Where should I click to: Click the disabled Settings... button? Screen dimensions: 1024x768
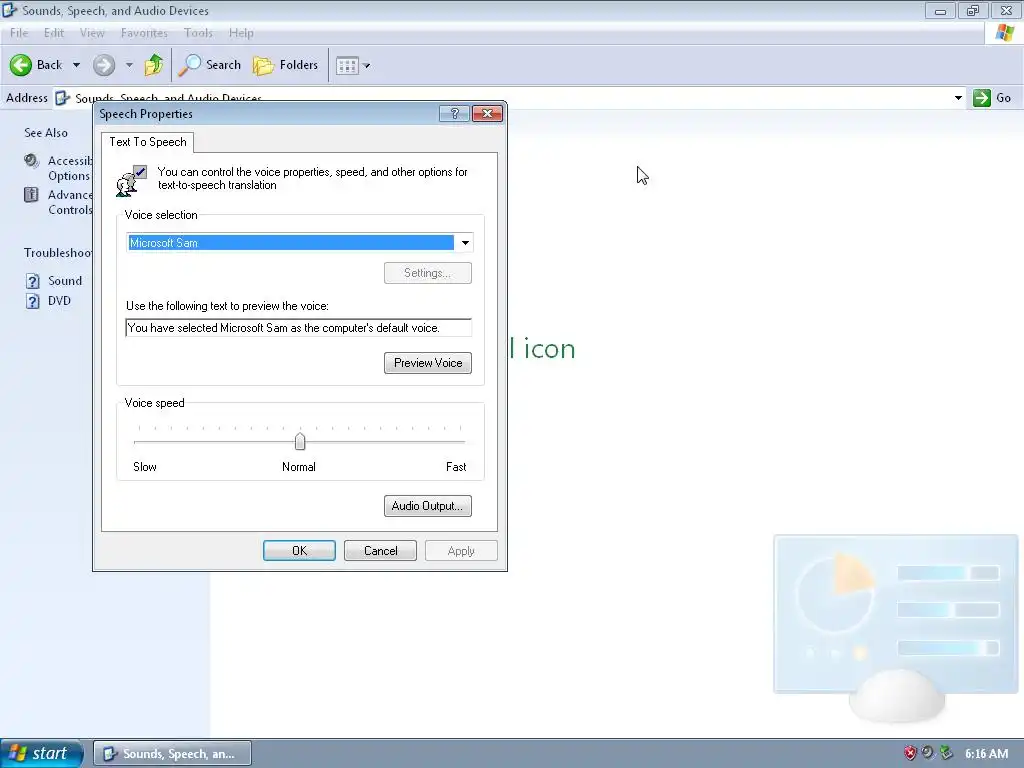(428, 273)
